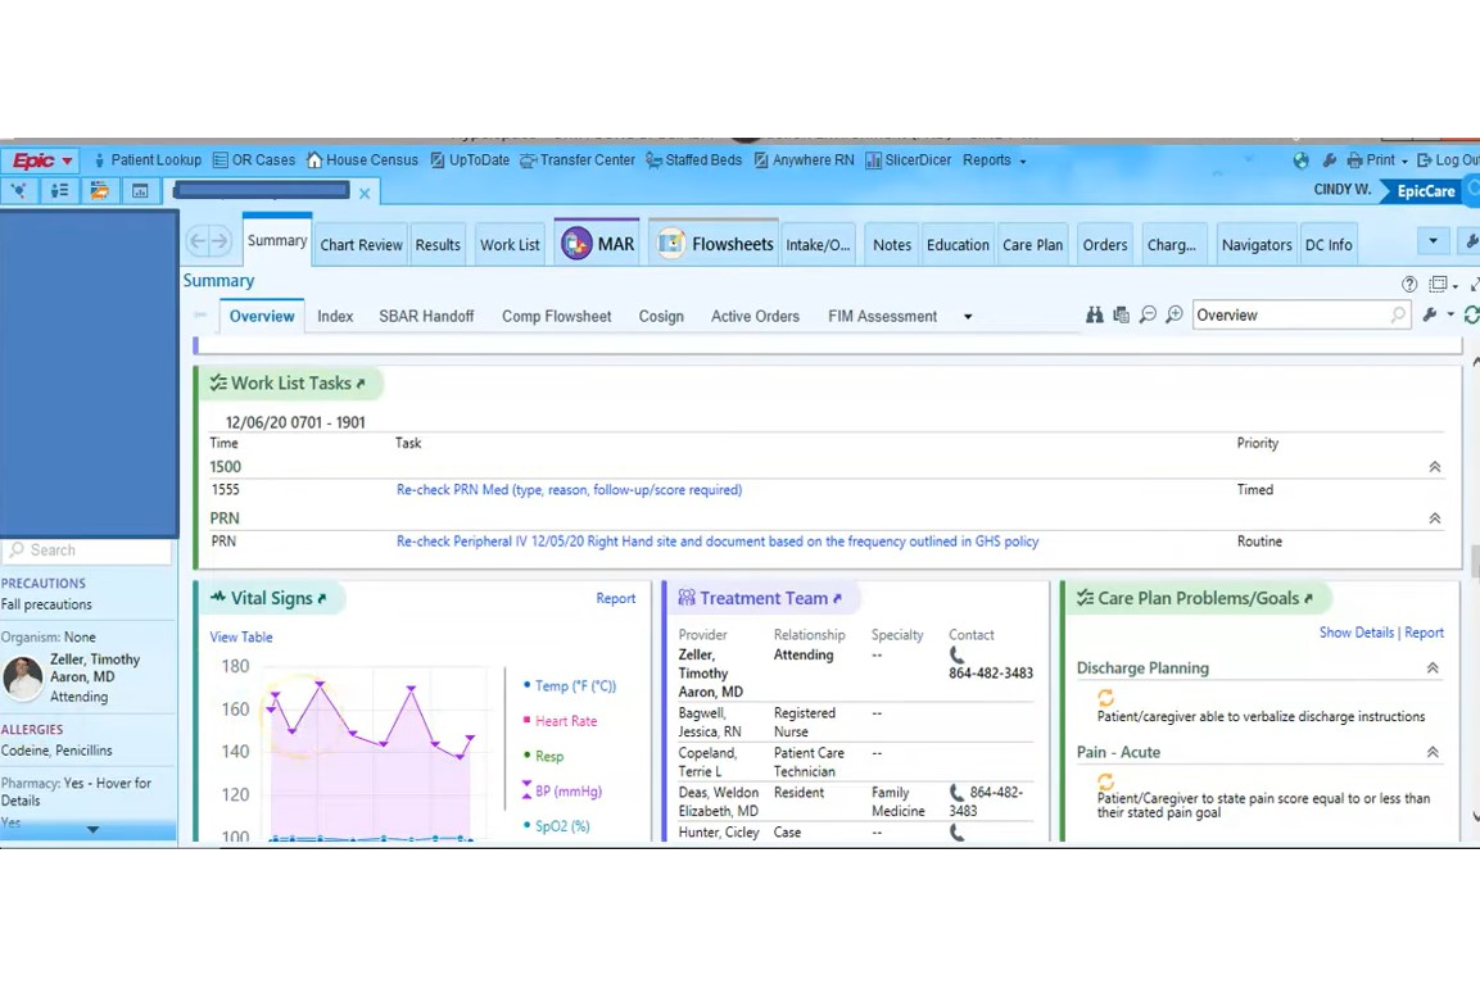
Task: Click Vital Signs View Table link
Action: [241, 637]
